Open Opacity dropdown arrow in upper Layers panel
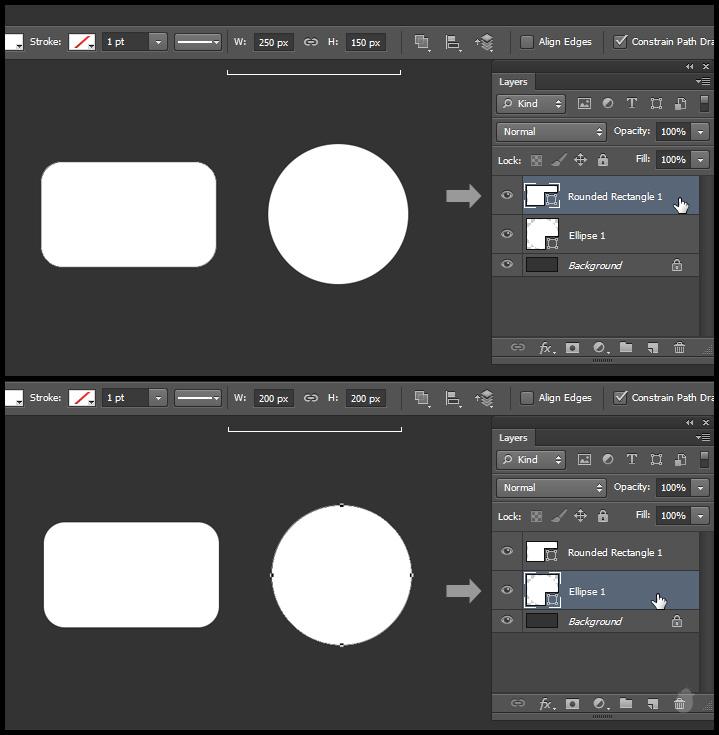 700,132
